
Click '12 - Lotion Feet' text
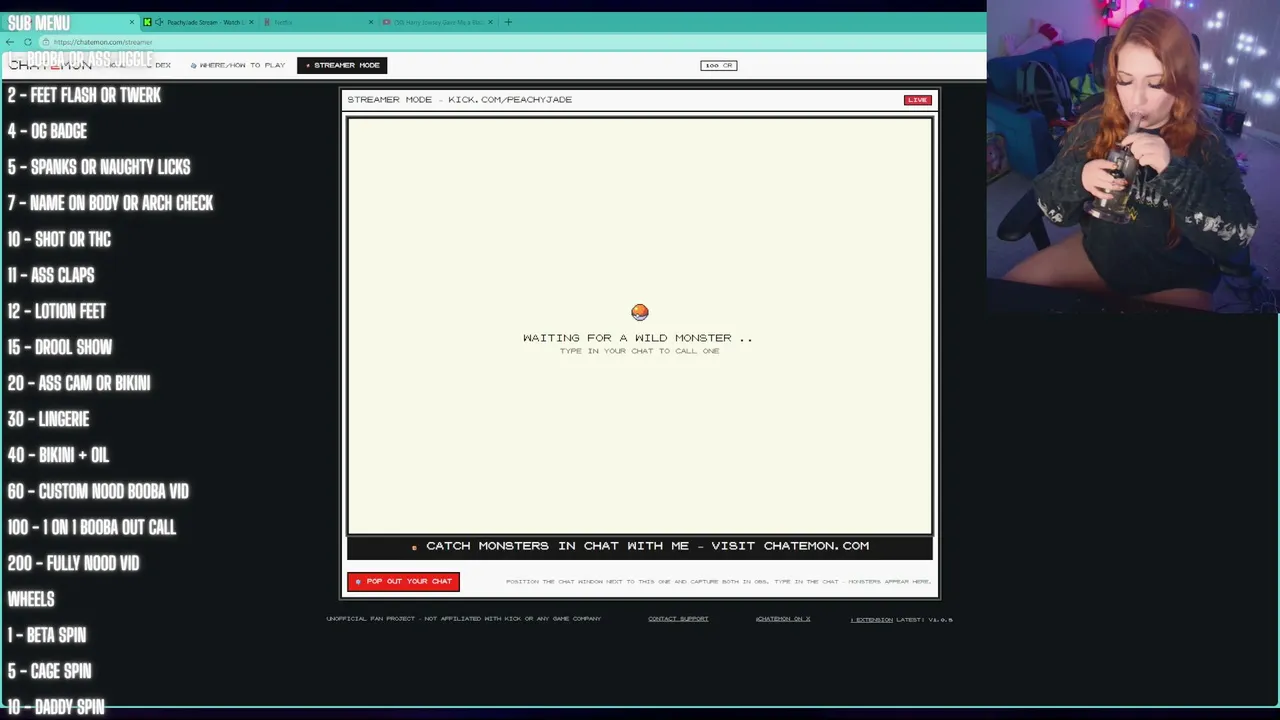(56, 311)
